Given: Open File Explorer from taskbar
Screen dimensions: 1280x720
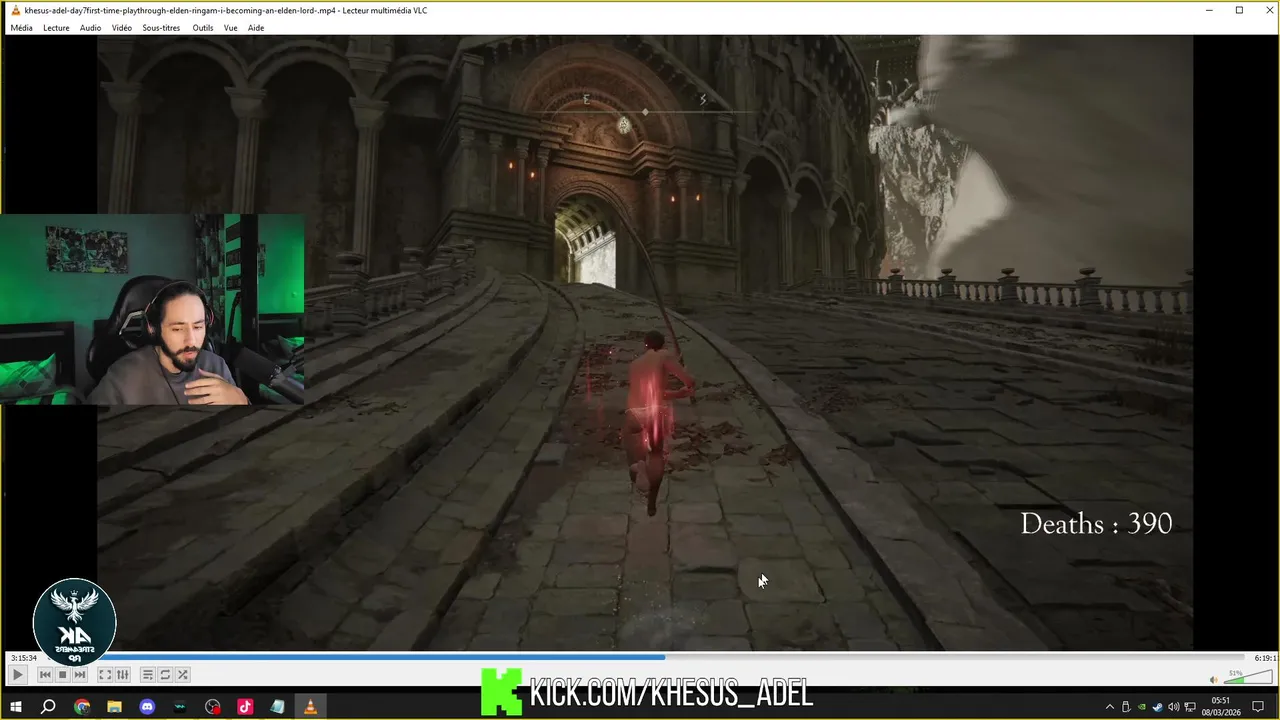Looking at the screenshot, I should pyautogui.click(x=114, y=707).
